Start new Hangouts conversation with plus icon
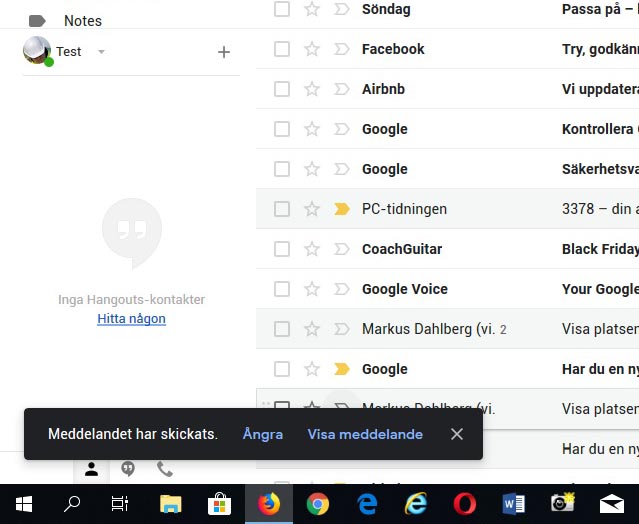 pyautogui.click(x=224, y=52)
